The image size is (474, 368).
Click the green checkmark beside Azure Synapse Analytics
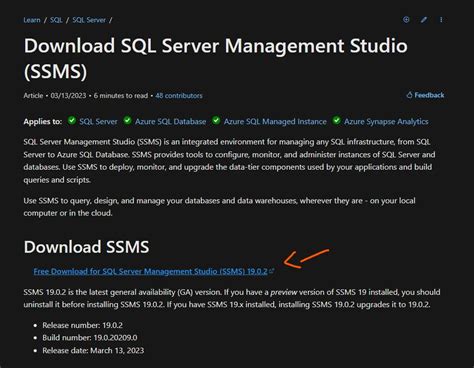[x=337, y=120]
